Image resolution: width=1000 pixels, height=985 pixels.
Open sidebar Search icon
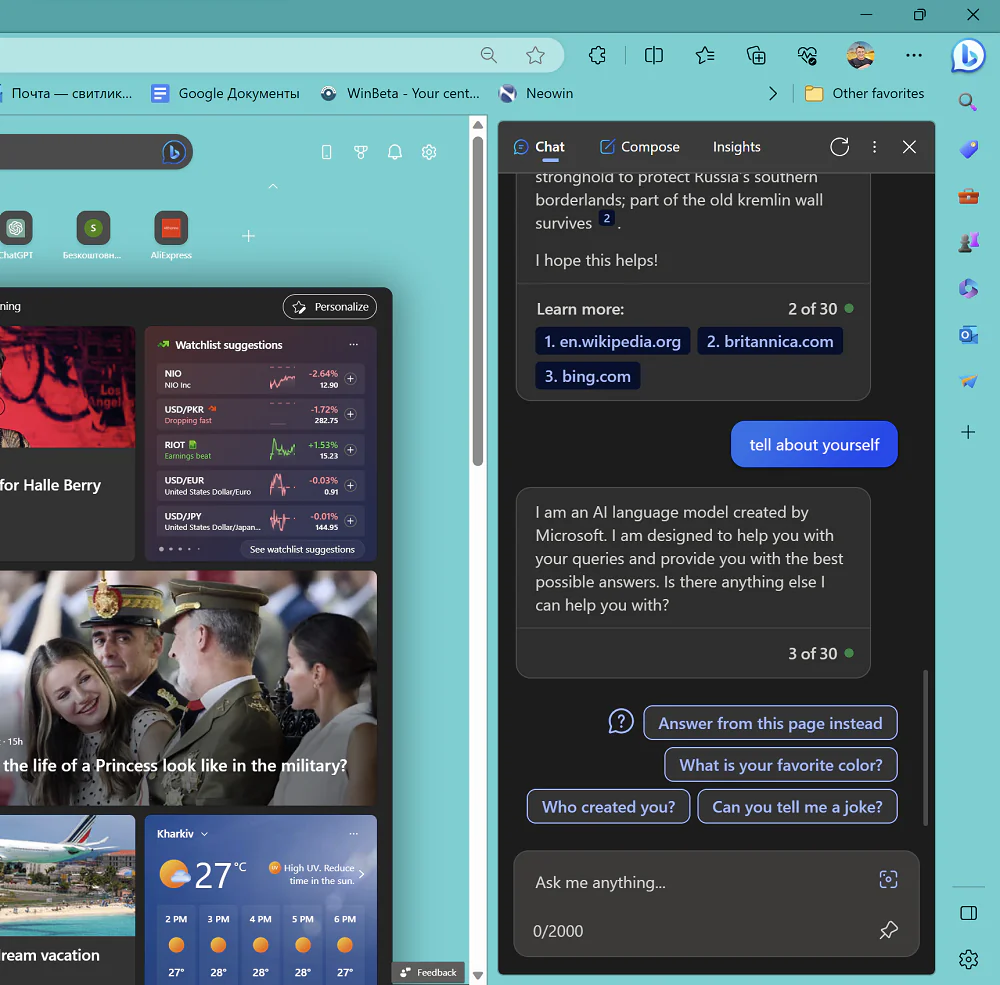(968, 101)
